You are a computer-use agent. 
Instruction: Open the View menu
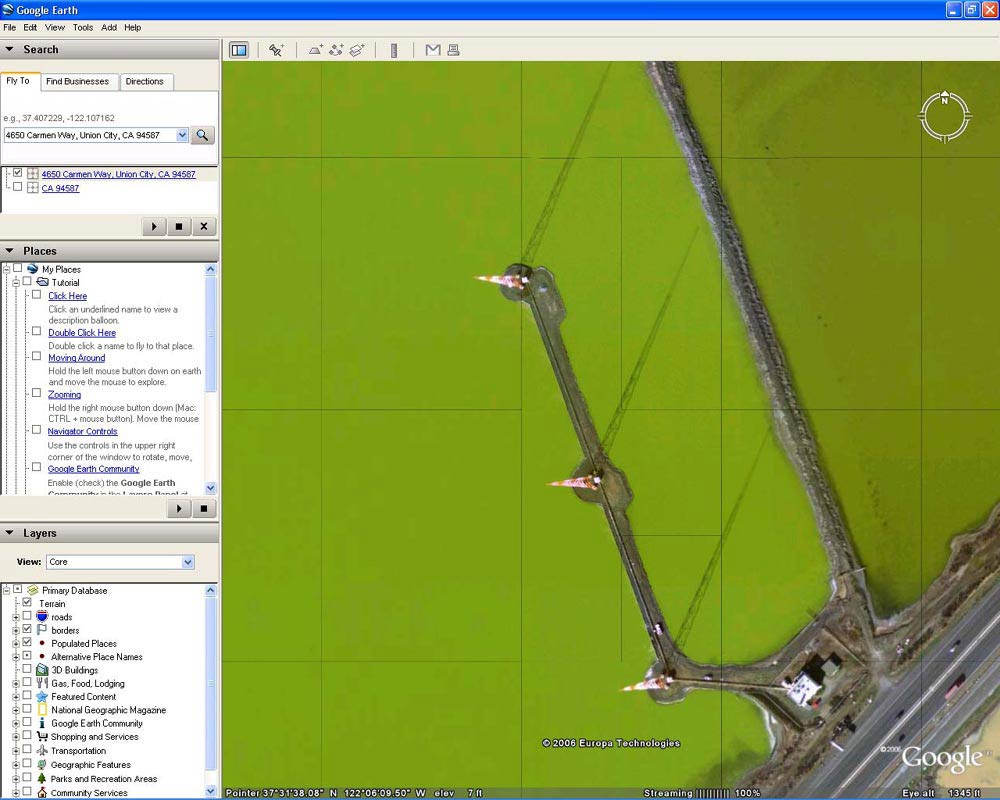(x=55, y=27)
